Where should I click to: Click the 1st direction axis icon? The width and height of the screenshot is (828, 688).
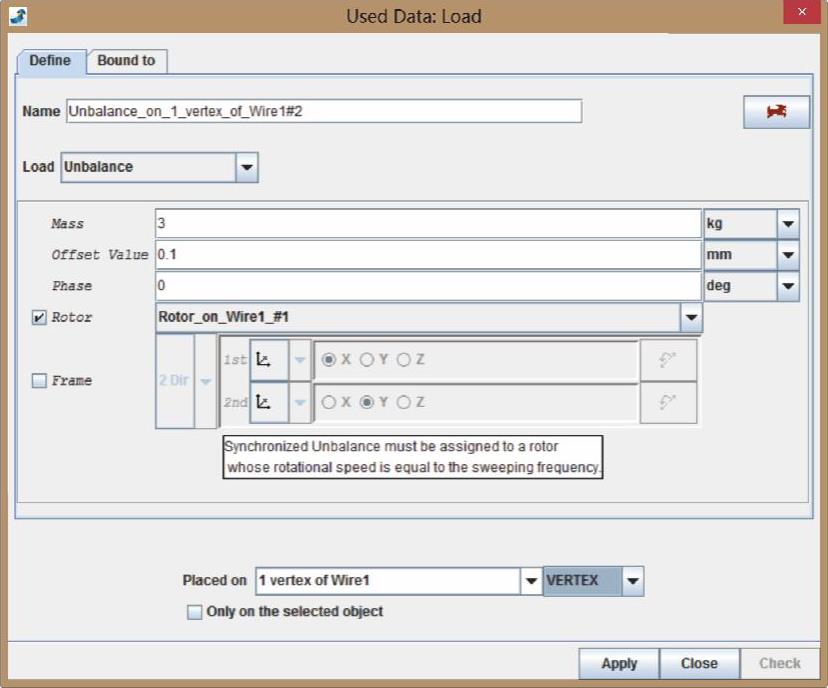265,360
